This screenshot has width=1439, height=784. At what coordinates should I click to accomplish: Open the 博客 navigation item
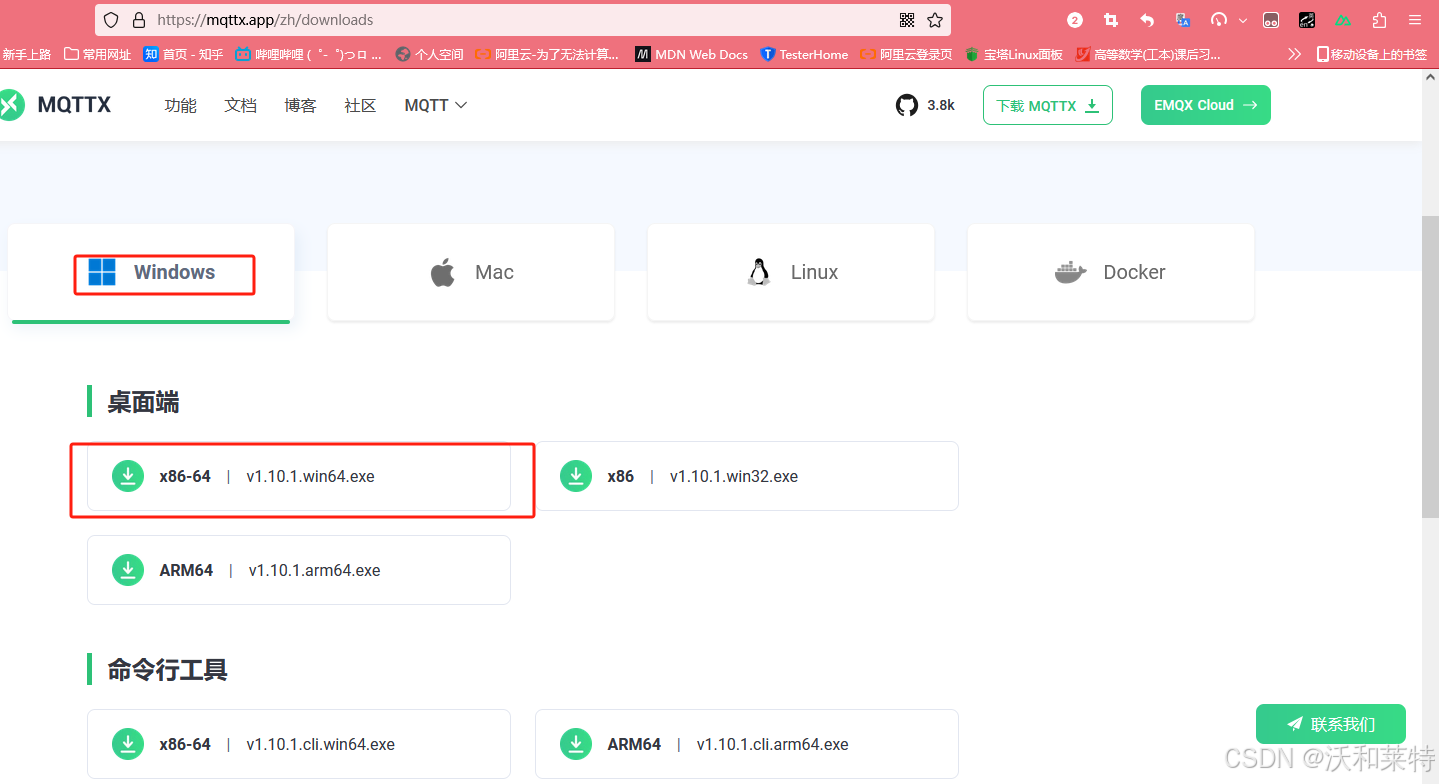(x=300, y=105)
